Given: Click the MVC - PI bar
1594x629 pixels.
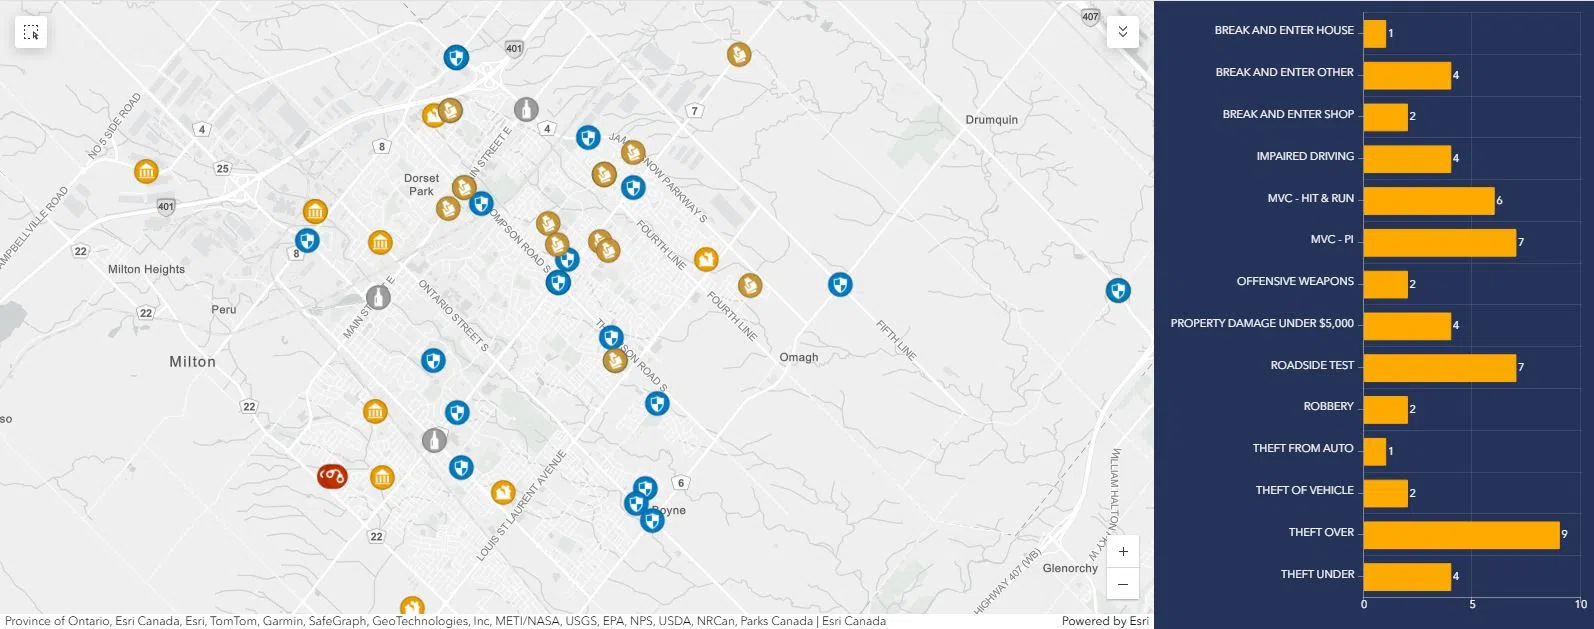Looking at the screenshot, I should (1439, 242).
